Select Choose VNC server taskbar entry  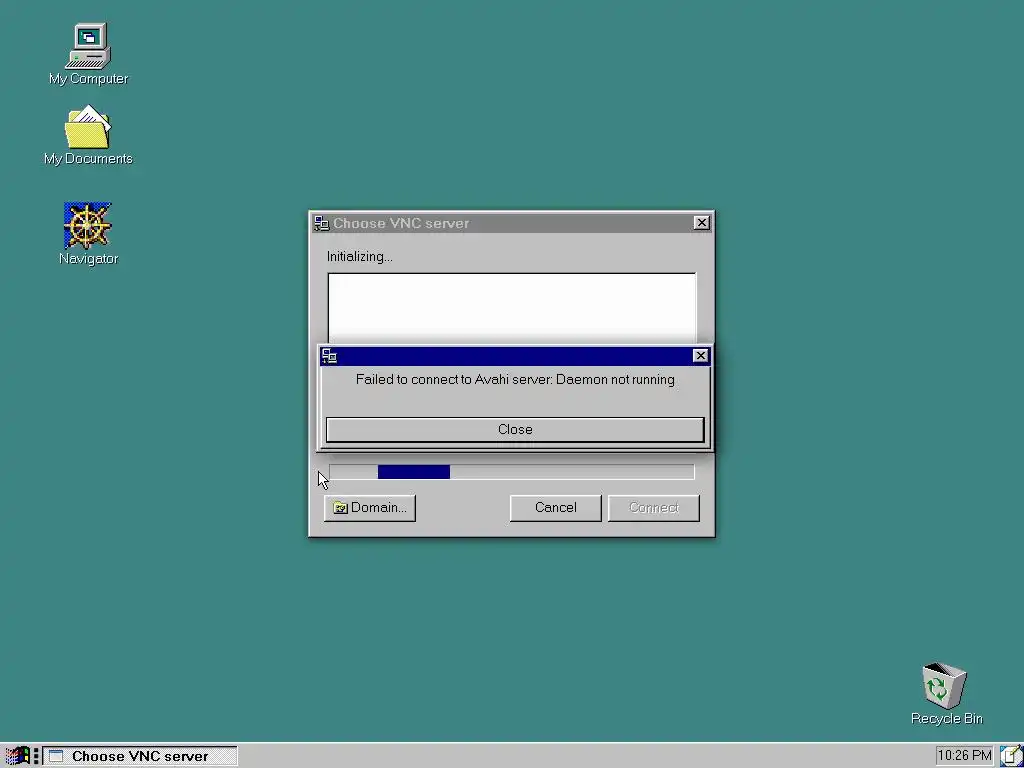(140, 756)
